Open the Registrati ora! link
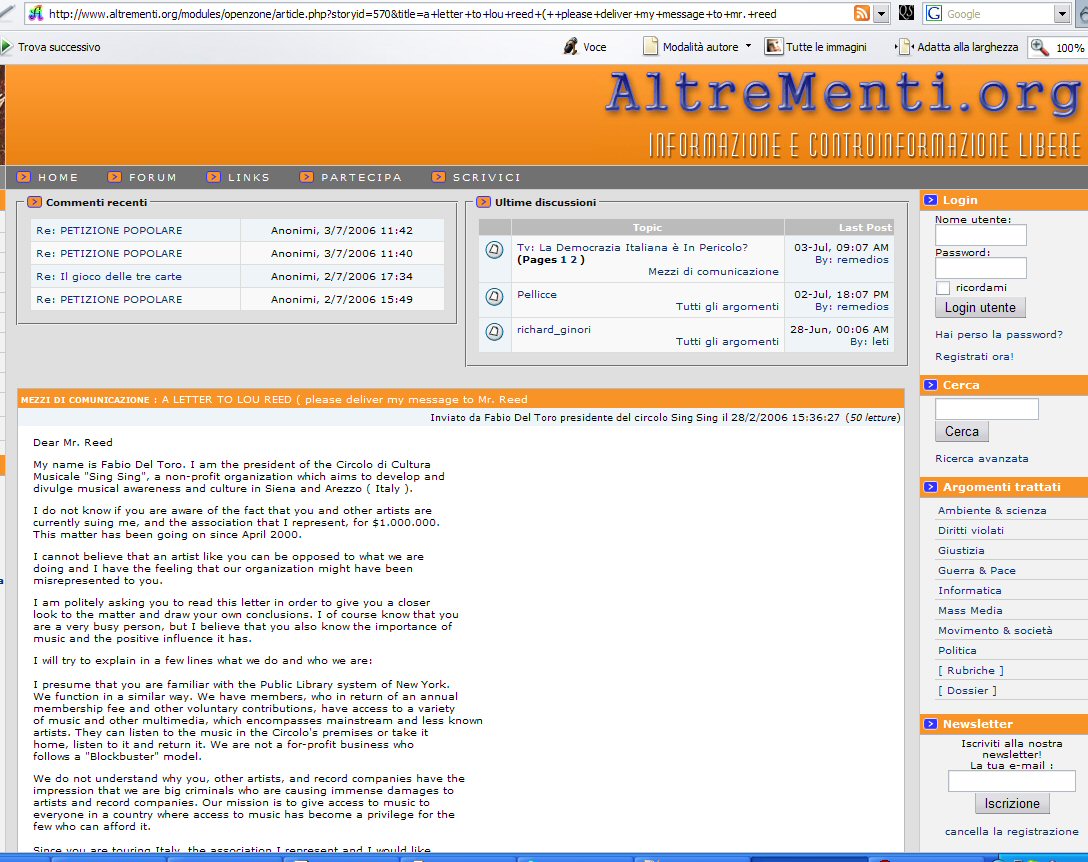The height and width of the screenshot is (862, 1088). coord(974,356)
